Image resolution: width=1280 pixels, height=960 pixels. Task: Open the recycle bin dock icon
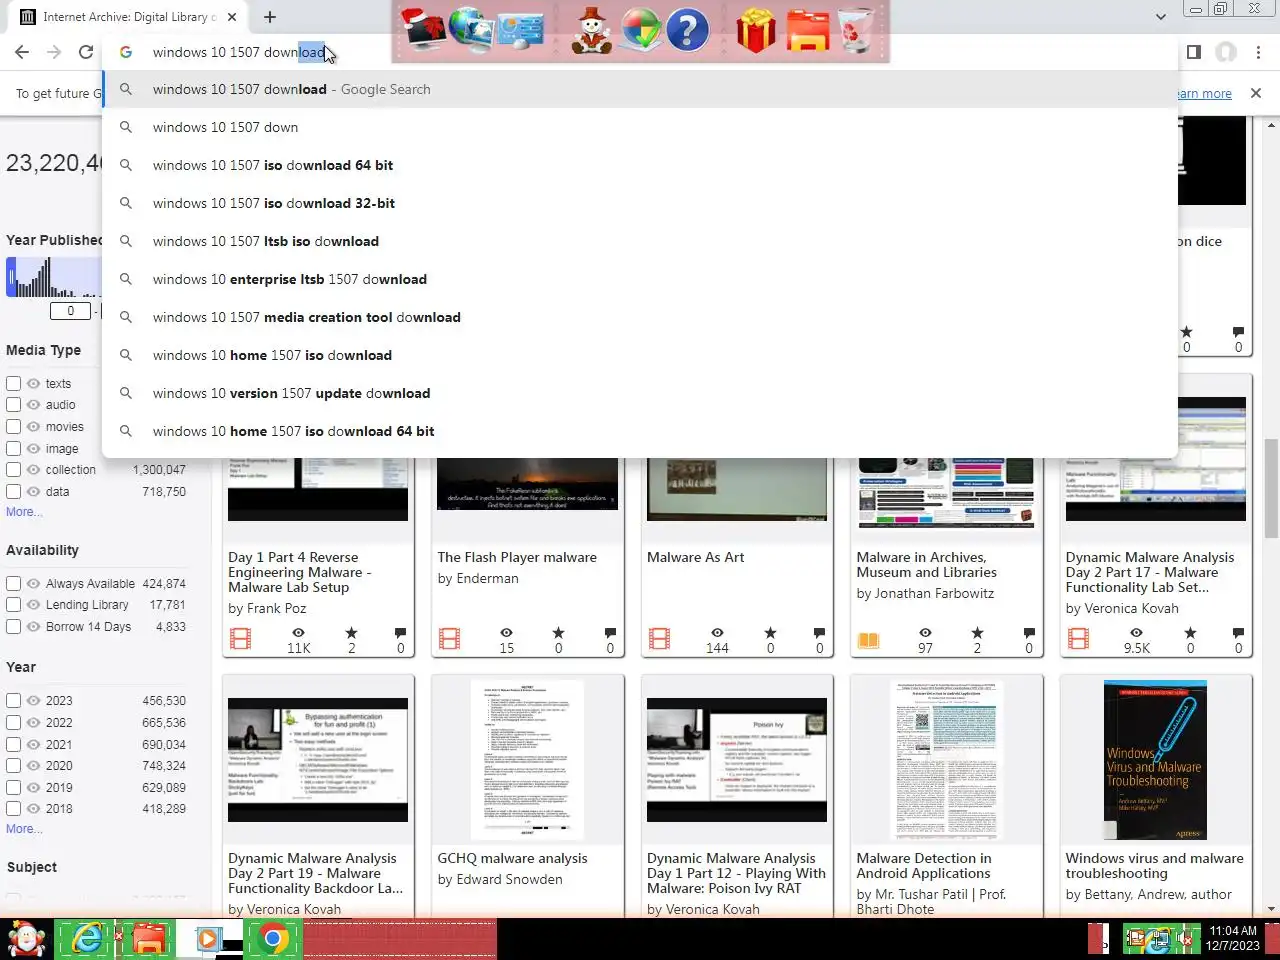(855, 30)
